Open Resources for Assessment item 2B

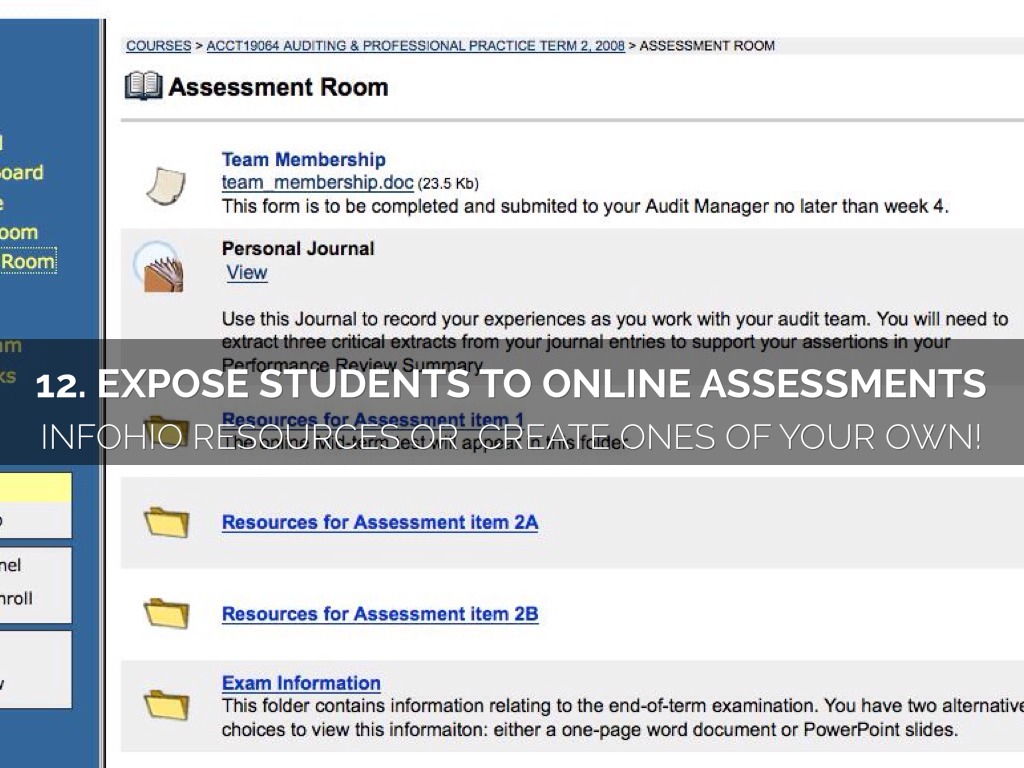tap(379, 614)
